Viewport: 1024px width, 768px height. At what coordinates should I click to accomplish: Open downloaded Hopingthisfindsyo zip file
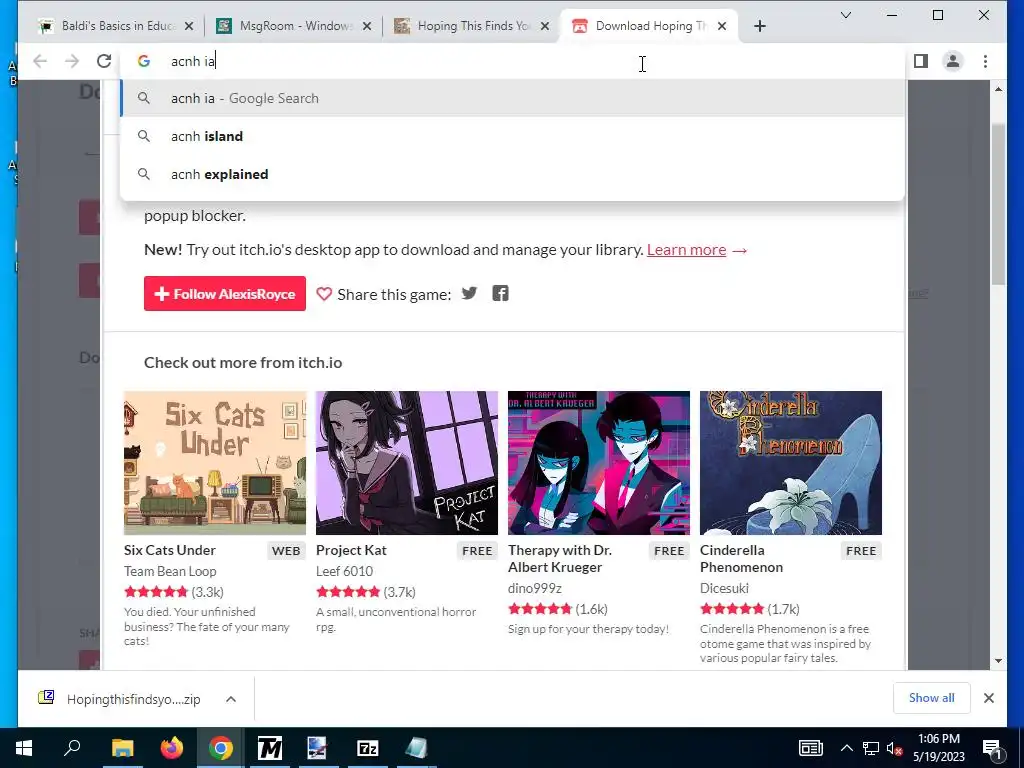point(133,699)
